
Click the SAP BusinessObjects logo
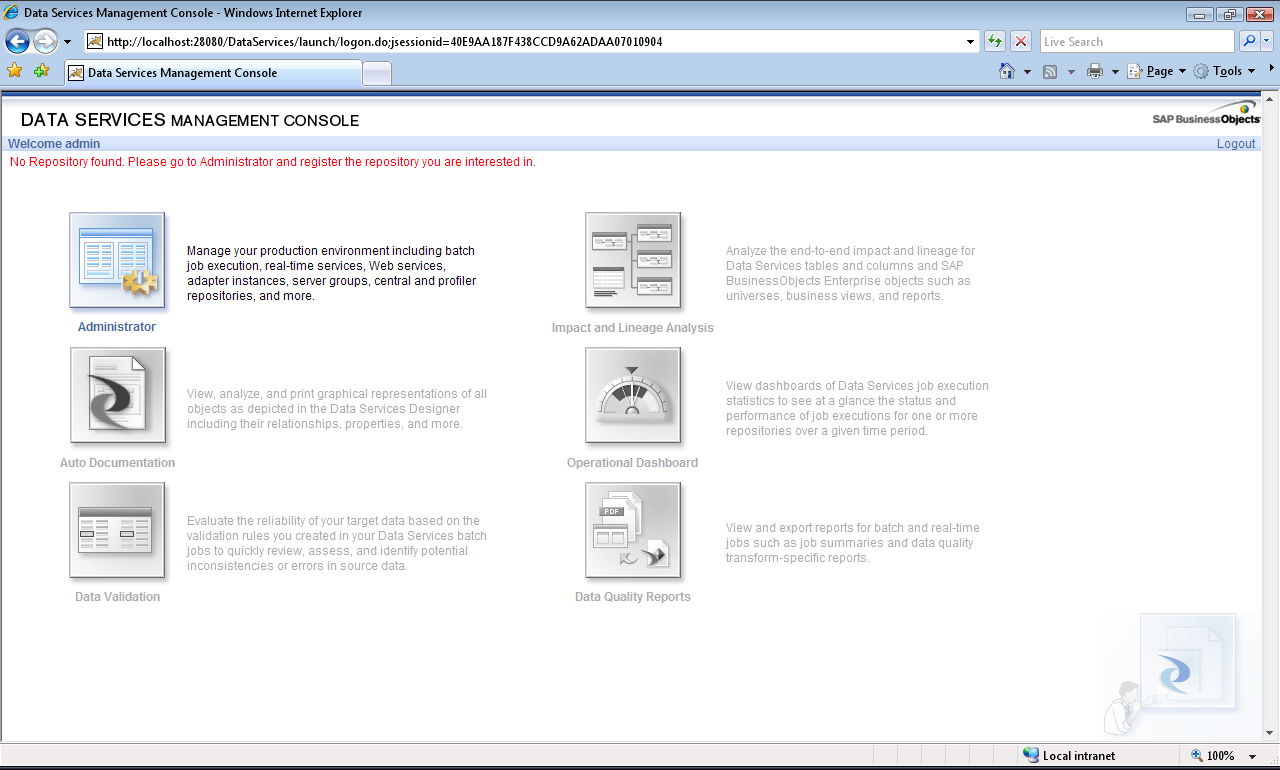point(1206,114)
